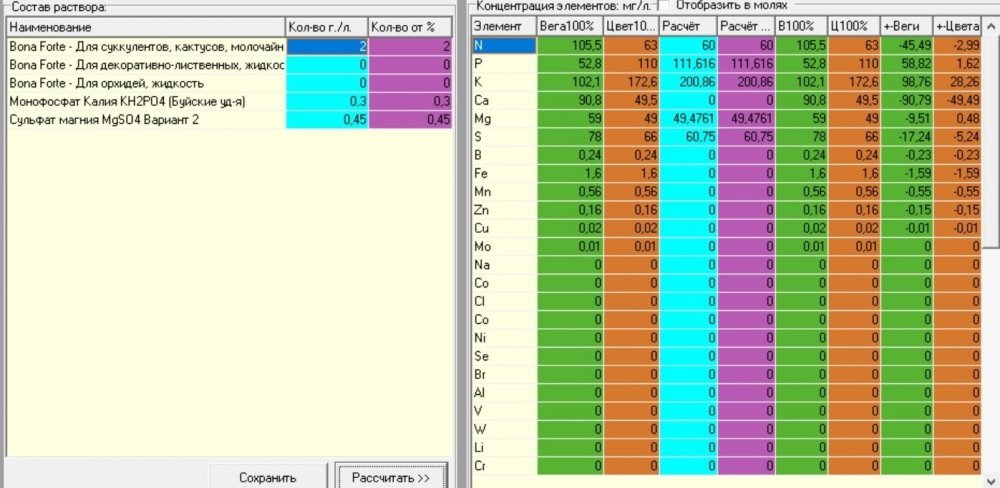Screen dimensions: 1000x488
Task: Click the g/l amount cell with value 0,3
Action: 327,101
